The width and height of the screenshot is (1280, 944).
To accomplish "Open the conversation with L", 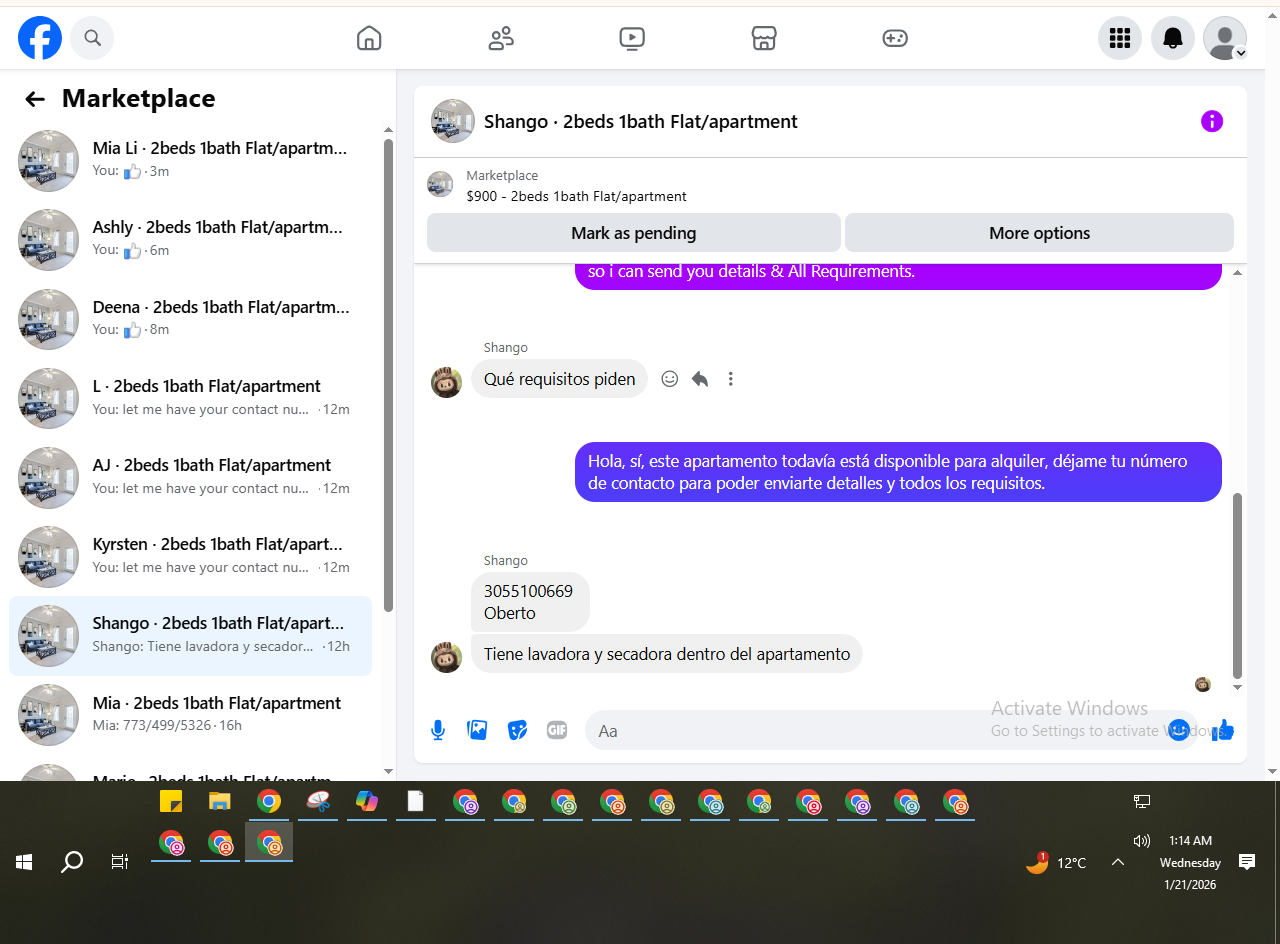I will coord(190,397).
